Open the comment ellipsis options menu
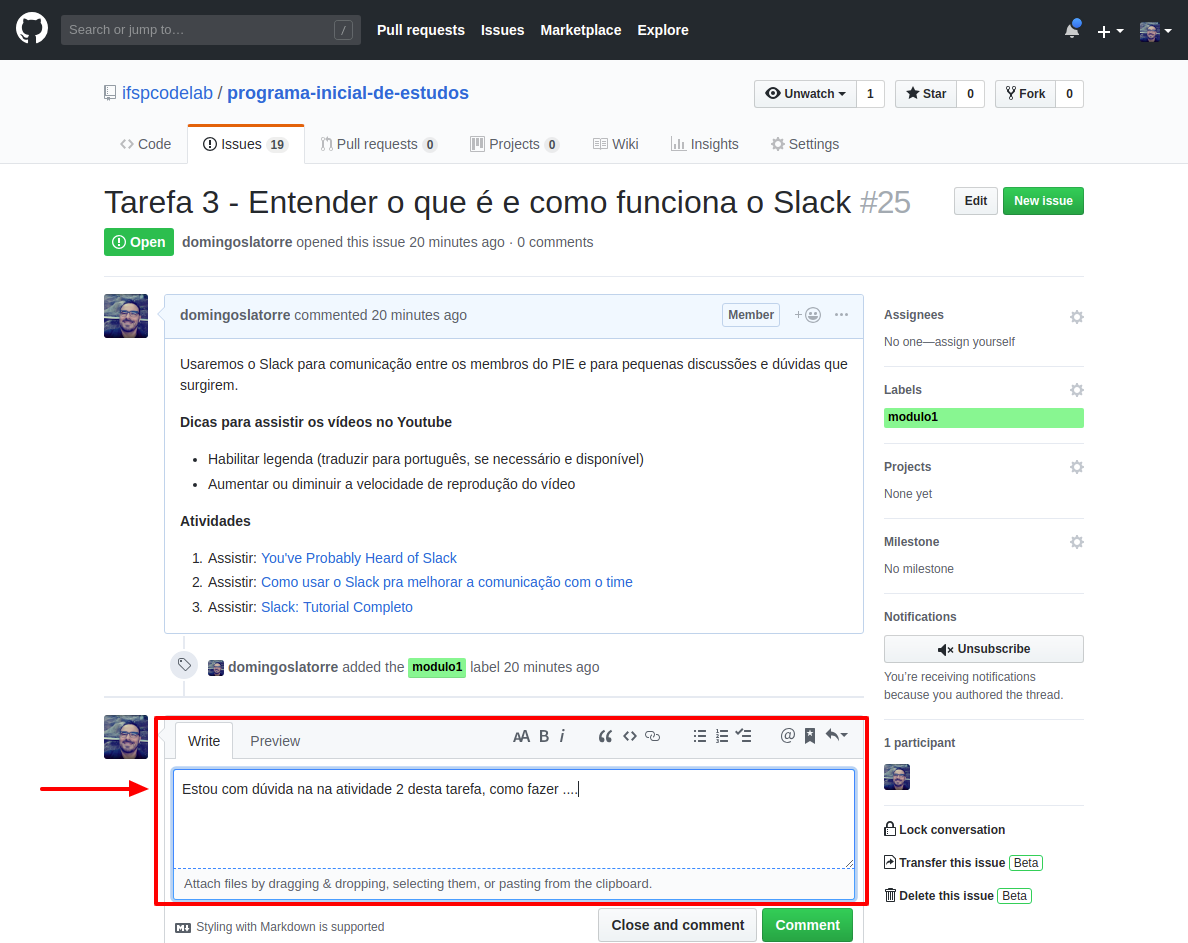The image size is (1188, 943). point(841,314)
